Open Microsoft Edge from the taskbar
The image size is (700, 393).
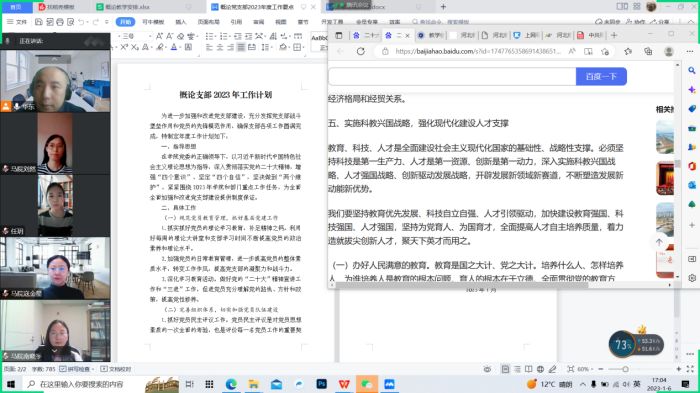point(231,384)
